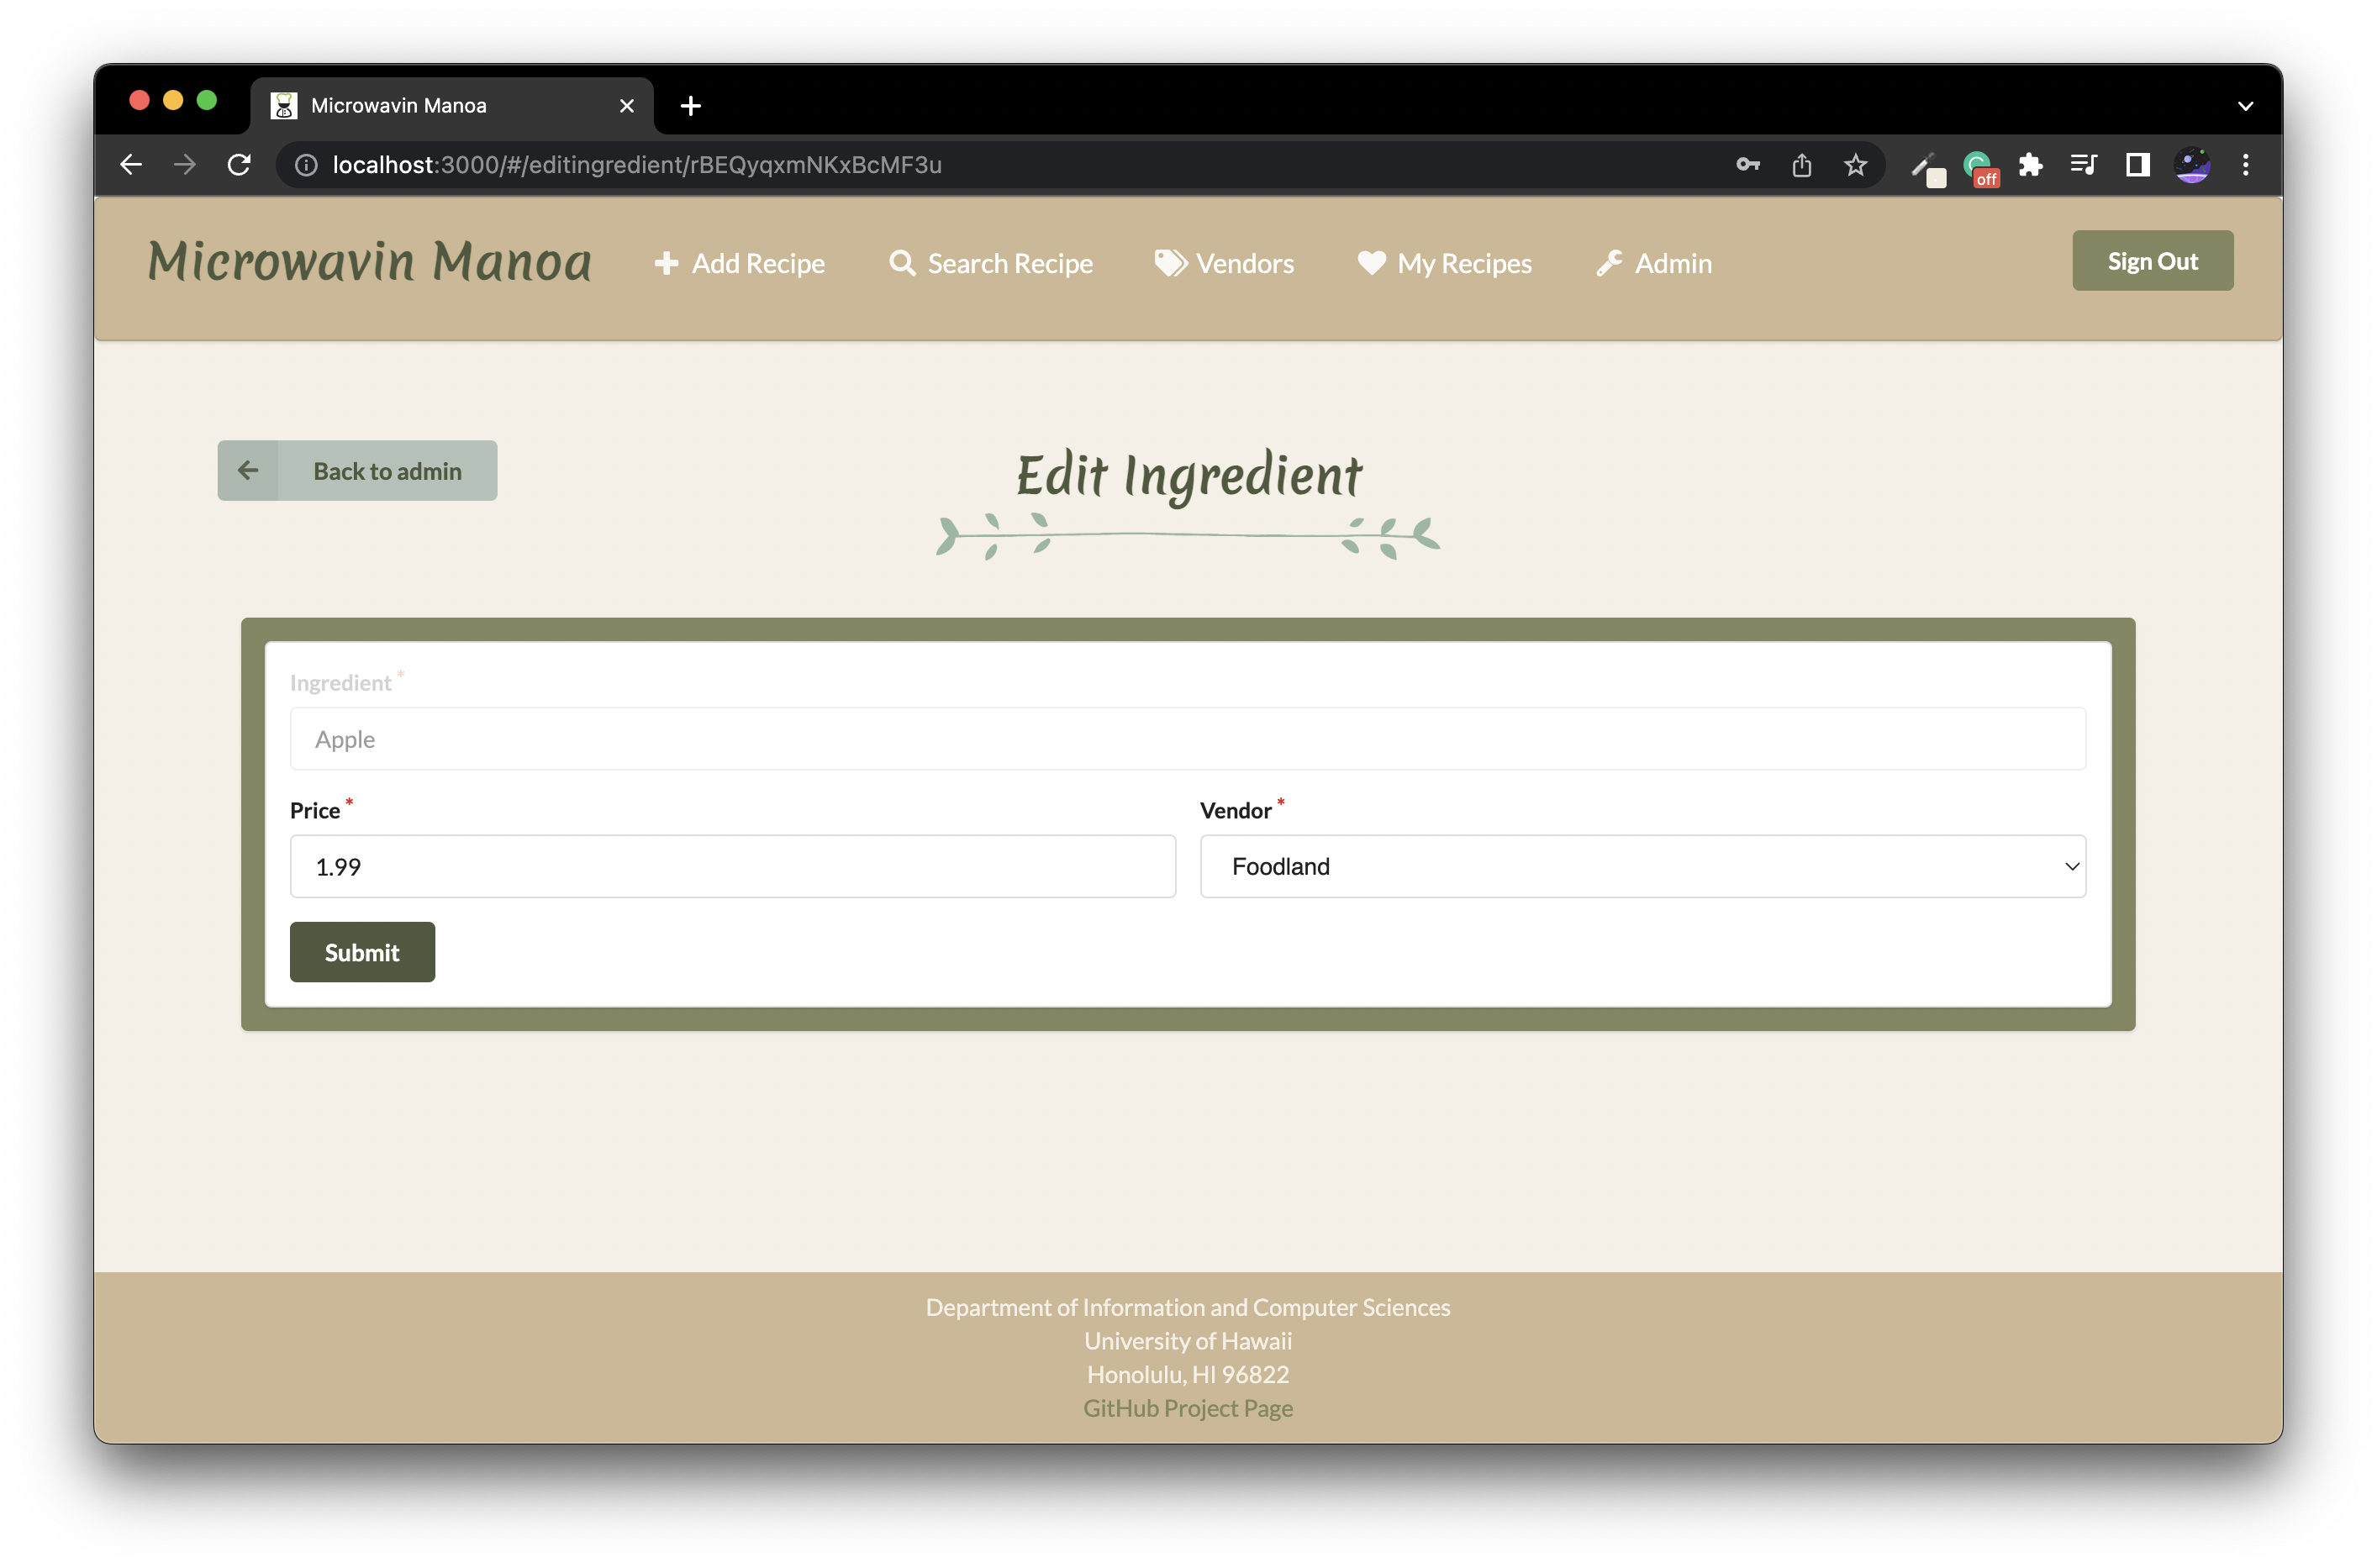Click the Sign Out button
Image resolution: width=2377 pixels, height=1568 pixels.
2151,259
